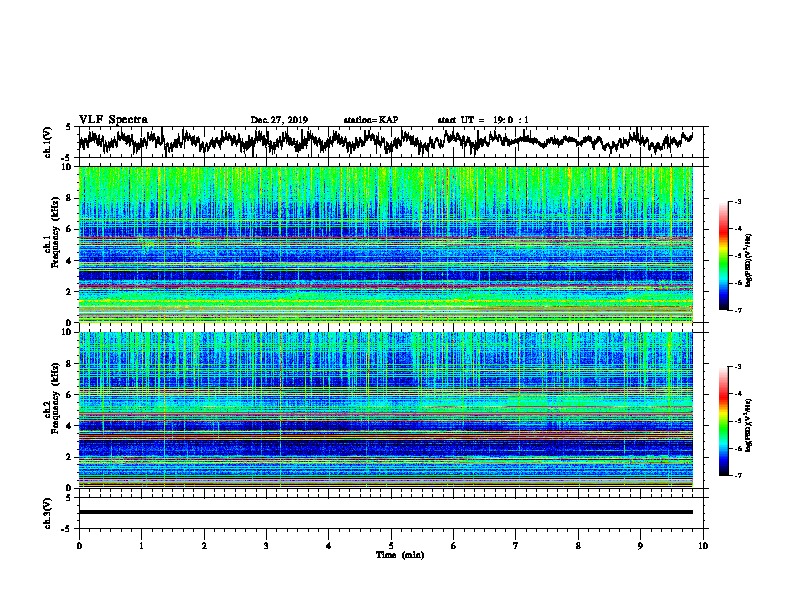Click the time axis tick label "3"
The height and width of the screenshot is (612, 792).
click(266, 546)
